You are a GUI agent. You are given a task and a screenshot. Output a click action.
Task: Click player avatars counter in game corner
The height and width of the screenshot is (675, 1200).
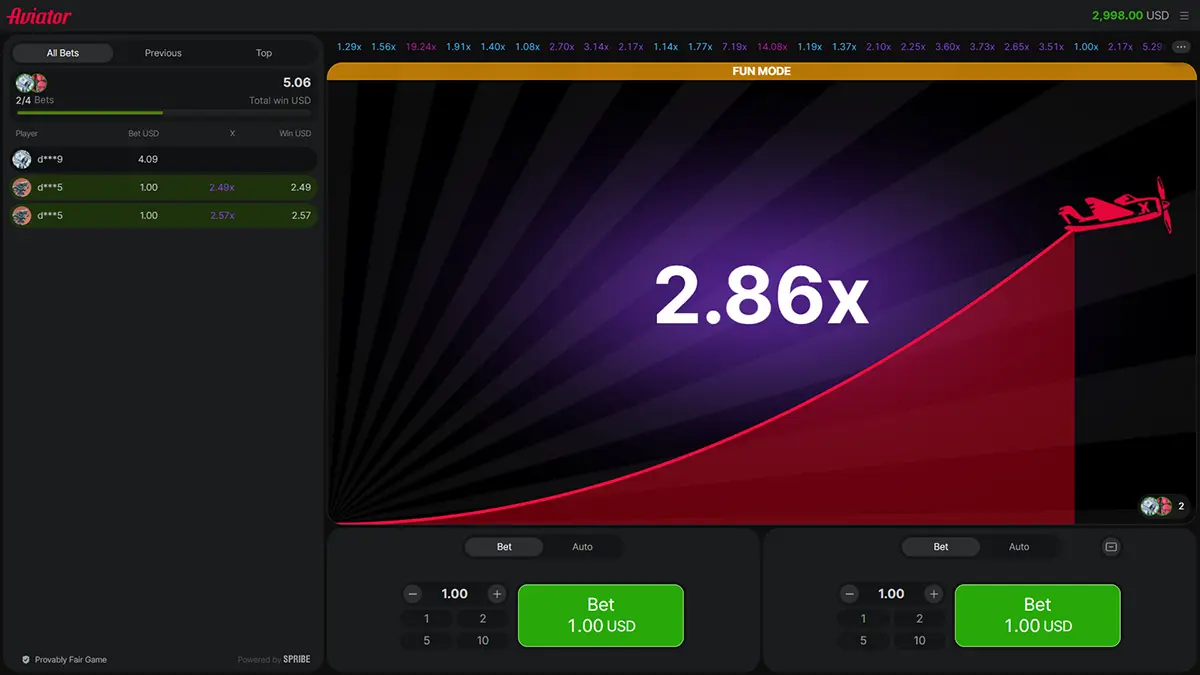[1164, 506]
